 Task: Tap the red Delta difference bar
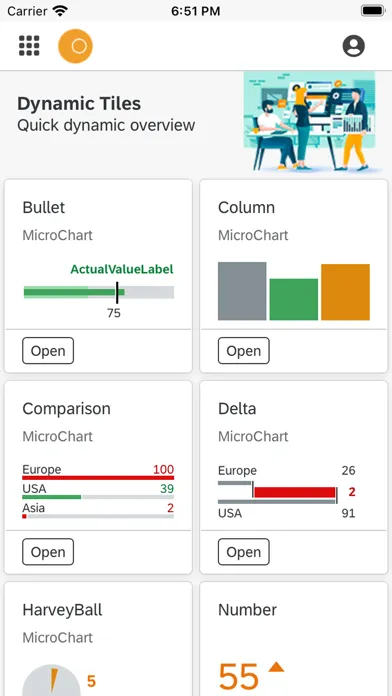(x=295, y=492)
